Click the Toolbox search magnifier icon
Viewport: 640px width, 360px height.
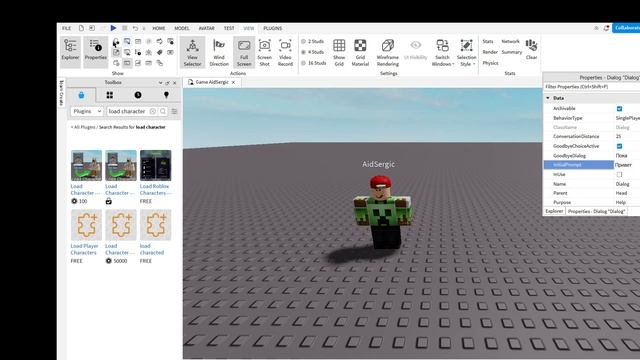[163, 111]
